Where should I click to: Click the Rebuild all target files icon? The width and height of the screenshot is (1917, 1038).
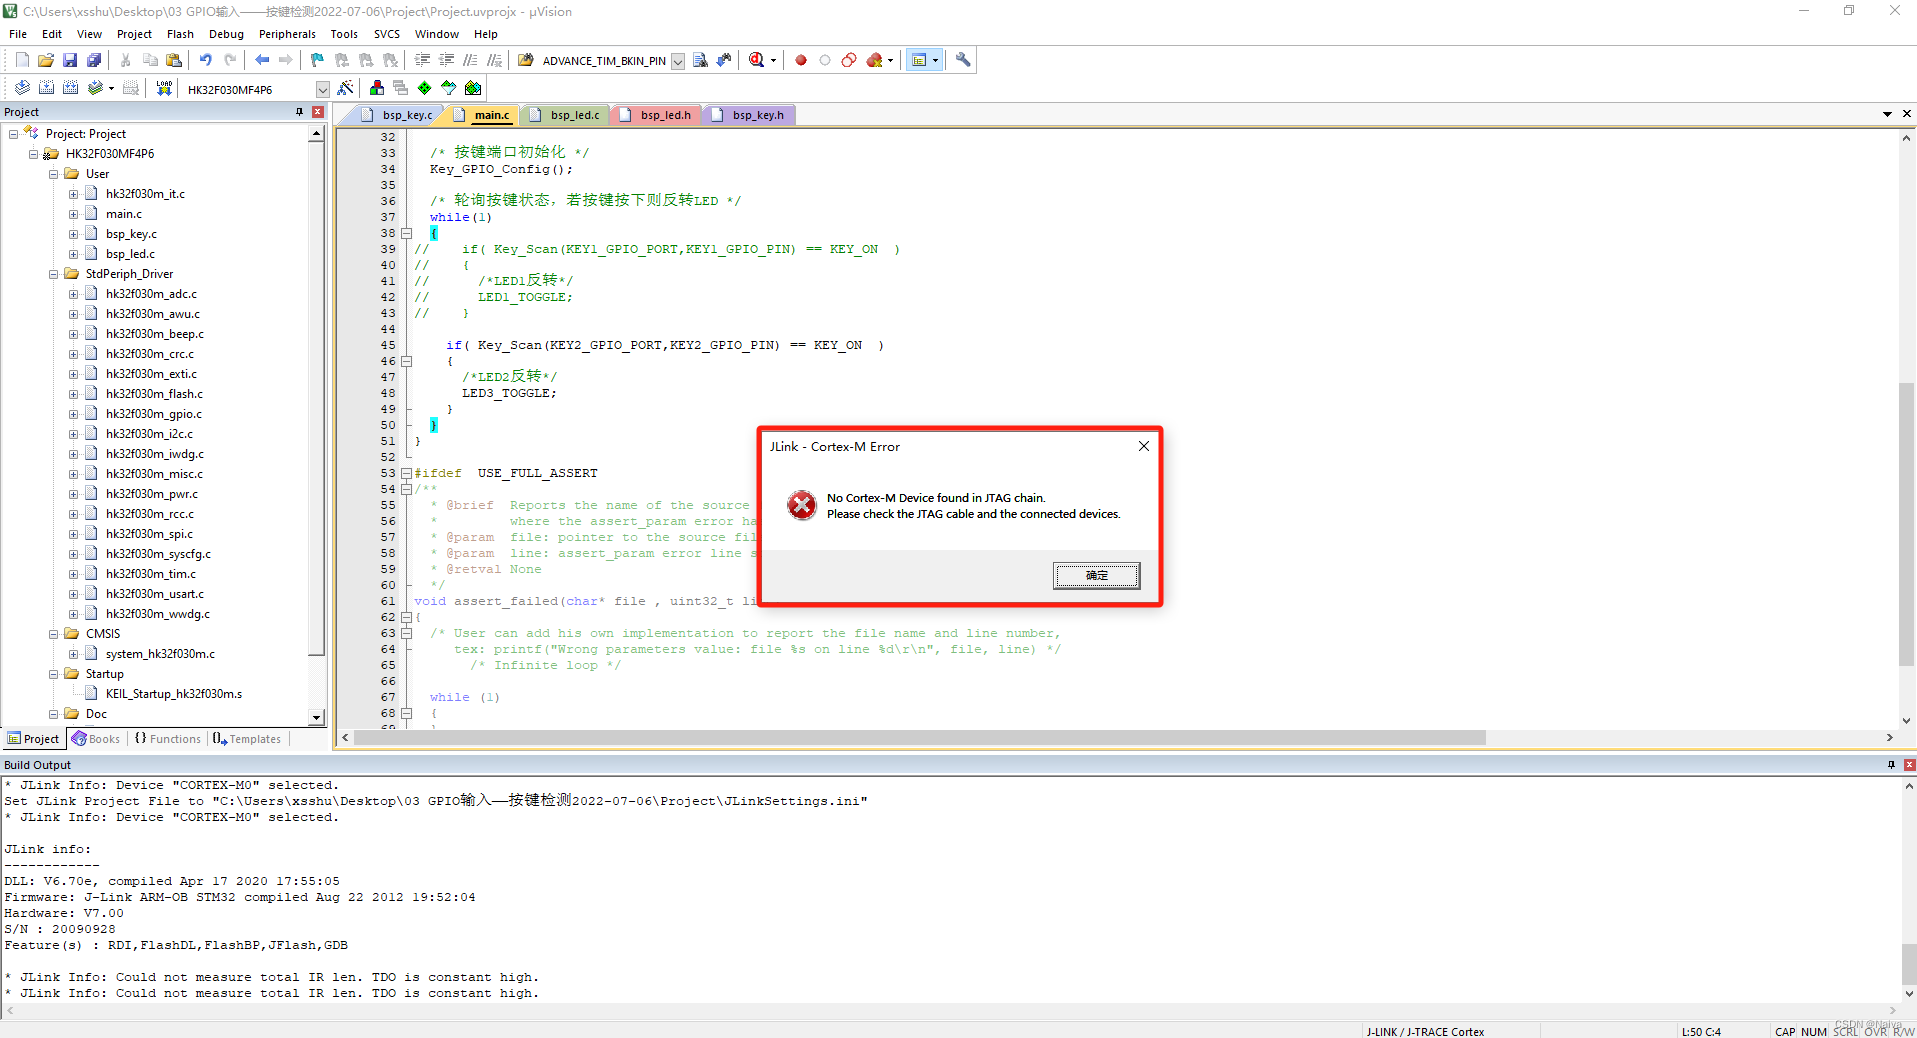tap(70, 87)
